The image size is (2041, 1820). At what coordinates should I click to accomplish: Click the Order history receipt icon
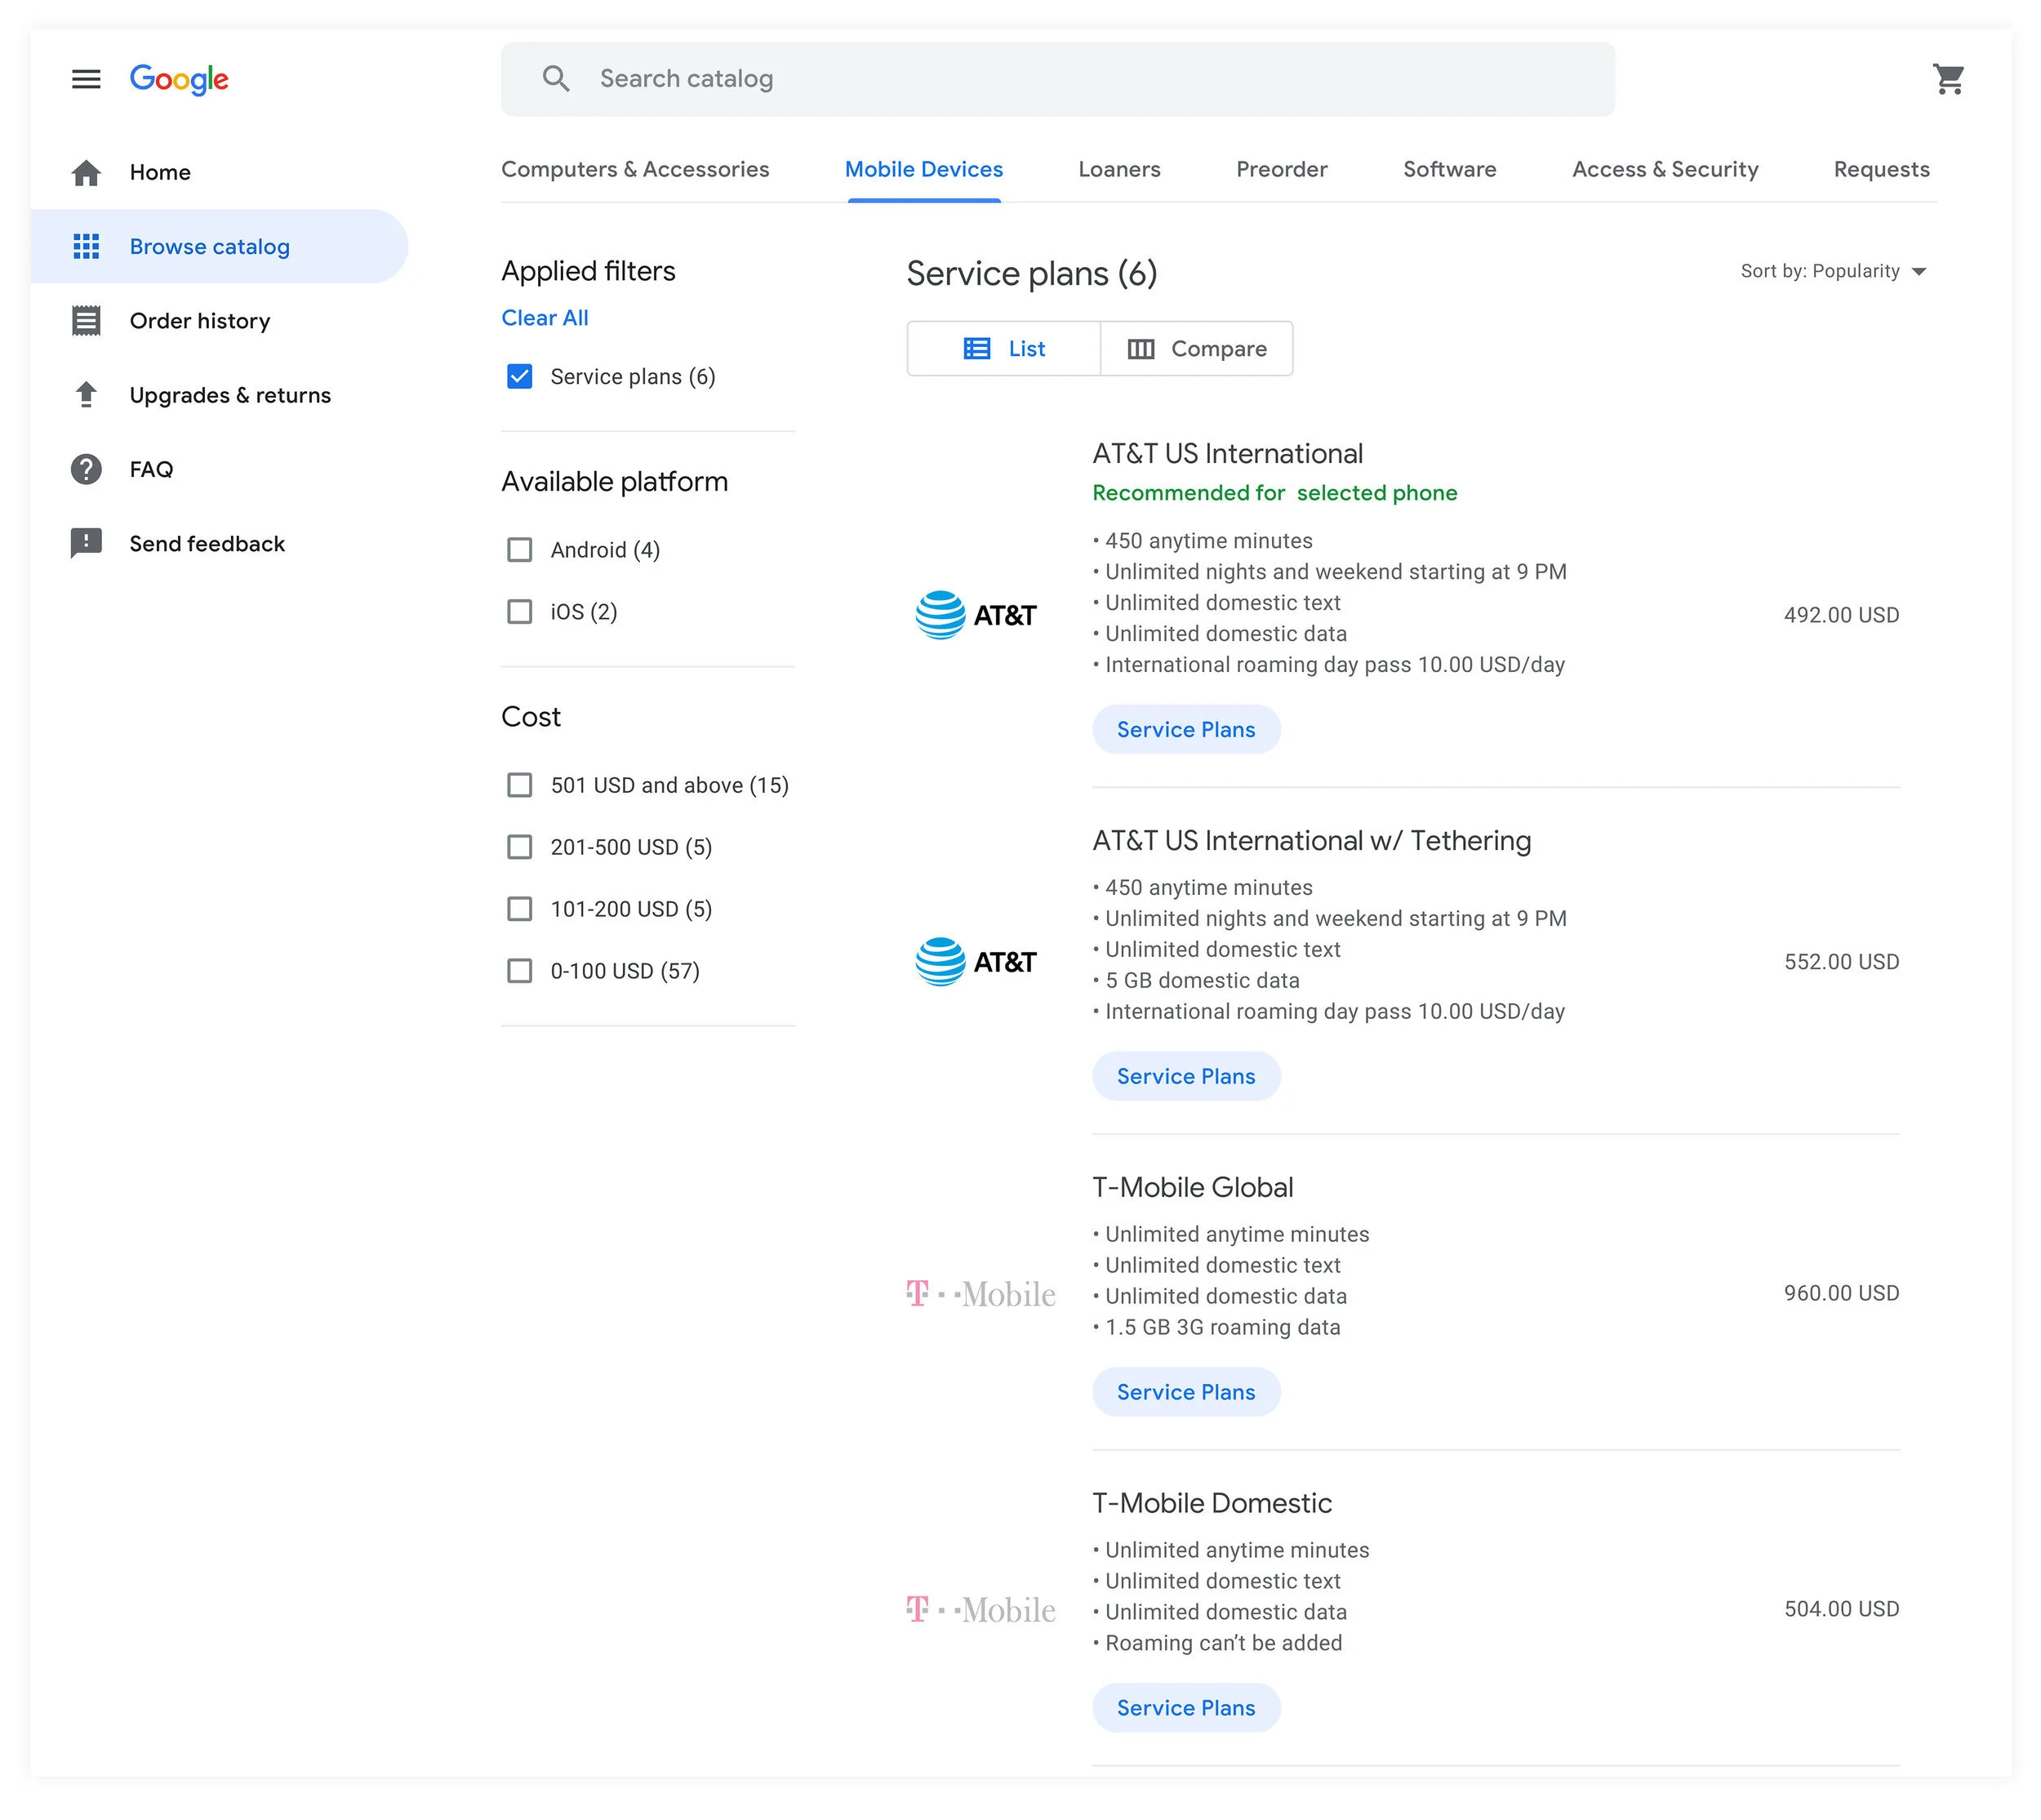(86, 321)
